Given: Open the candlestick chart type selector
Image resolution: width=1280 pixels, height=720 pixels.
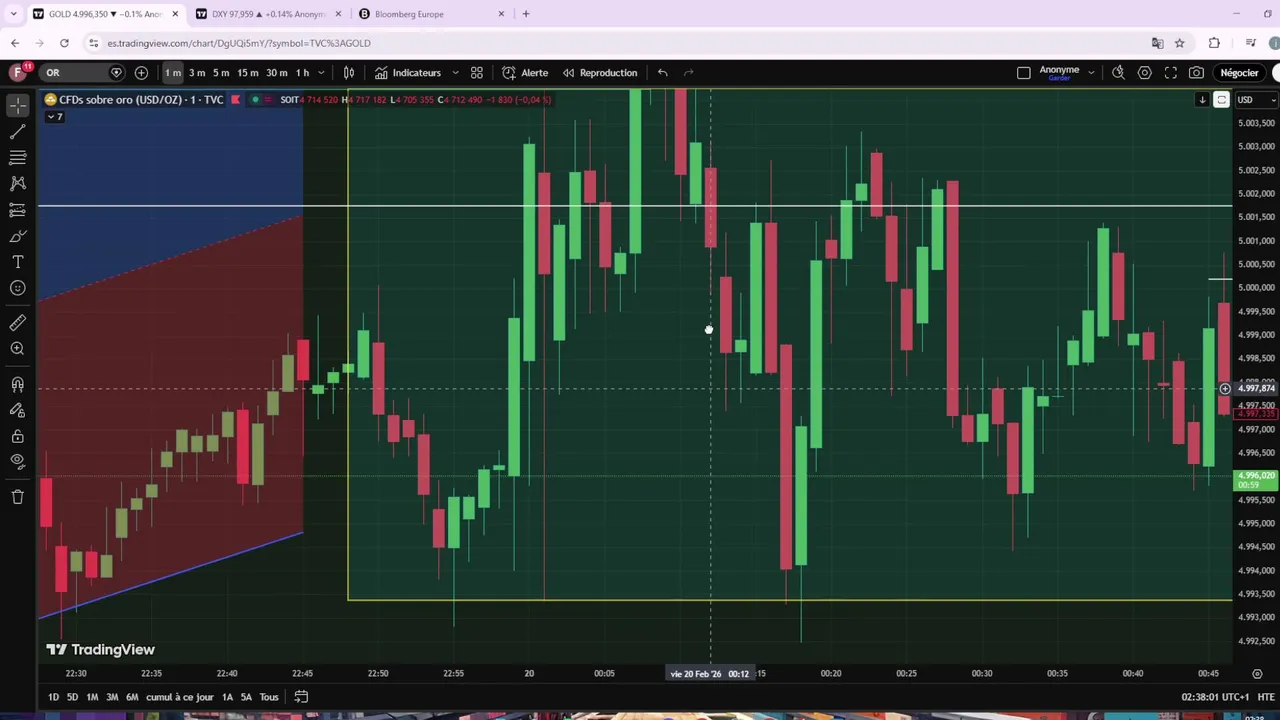Looking at the screenshot, I should point(349,72).
